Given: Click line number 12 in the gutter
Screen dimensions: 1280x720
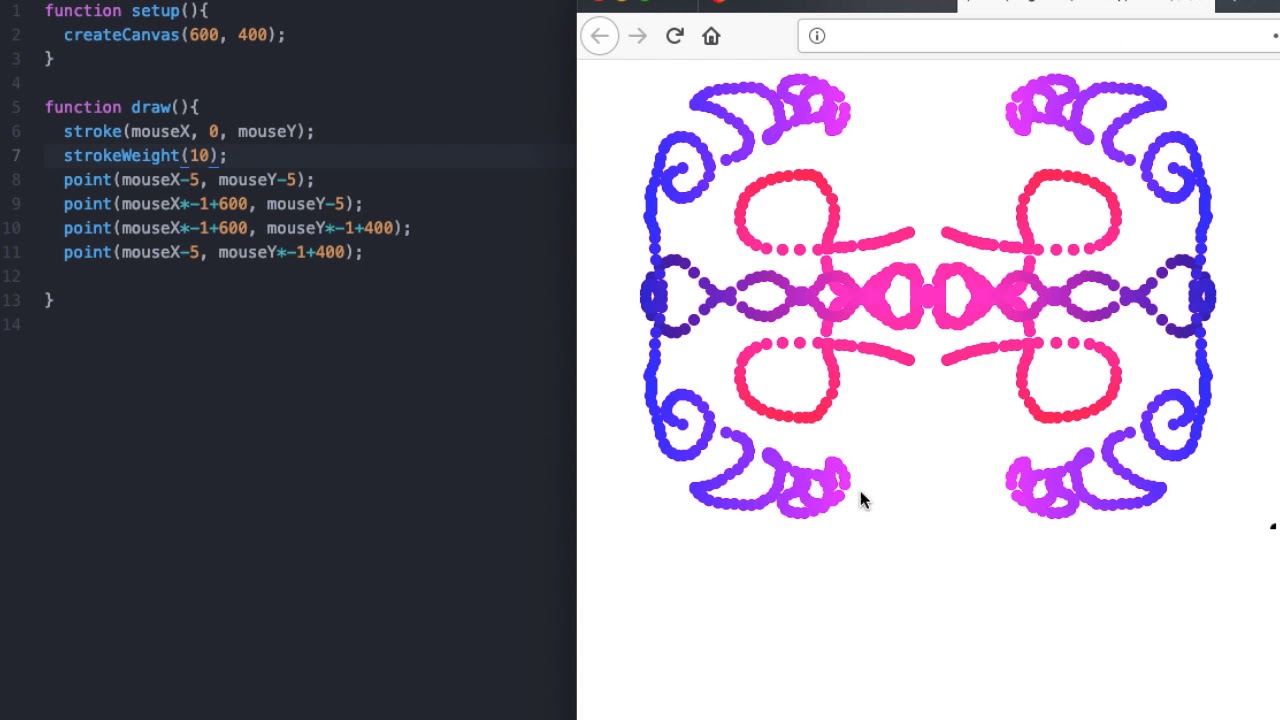Looking at the screenshot, I should tap(13, 276).
